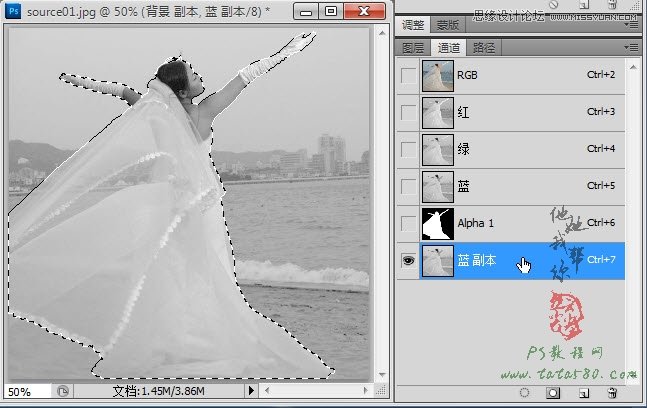Open the Channels panel options menu
Viewport: 647px width, 408px height.
click(631, 48)
